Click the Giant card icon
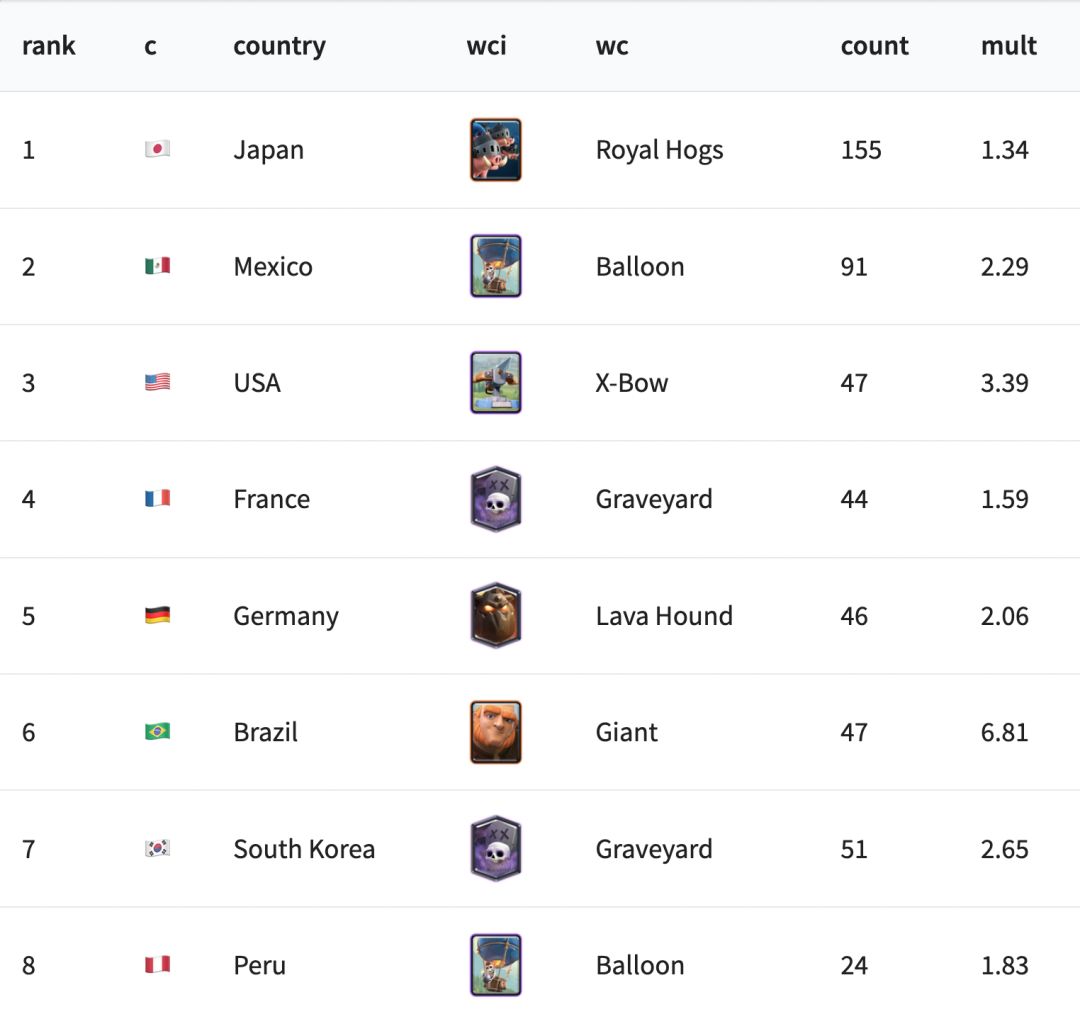Viewport: 1080px width, 1019px height. (496, 732)
